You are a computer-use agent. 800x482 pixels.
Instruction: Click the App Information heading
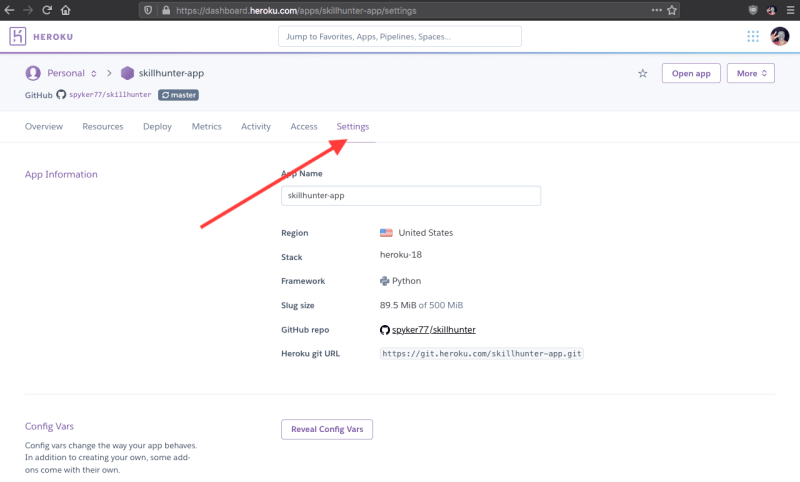pyautogui.click(x=61, y=174)
